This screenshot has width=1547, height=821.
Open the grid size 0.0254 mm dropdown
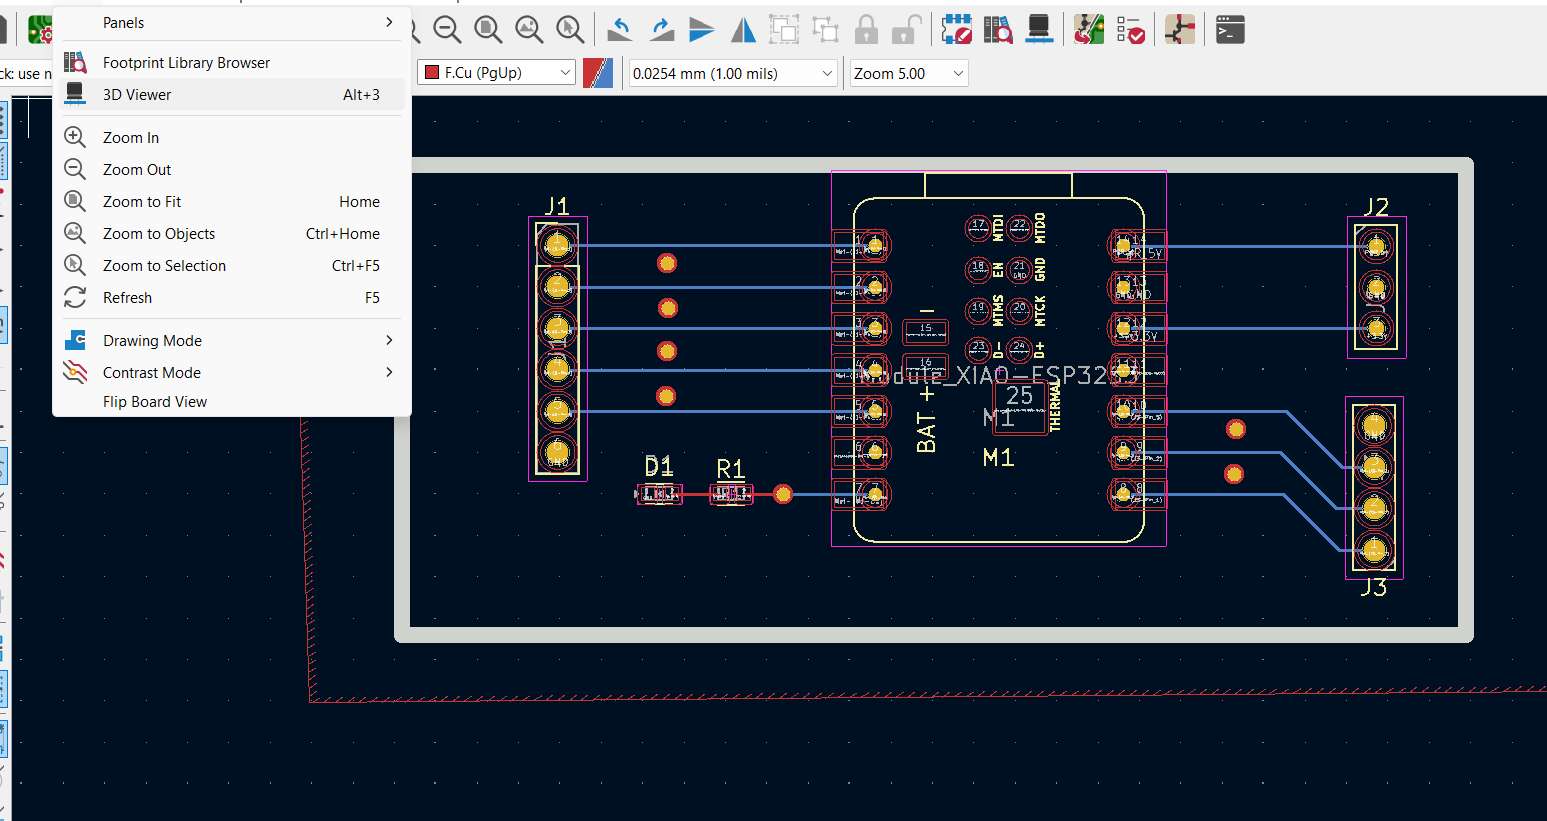(x=732, y=73)
